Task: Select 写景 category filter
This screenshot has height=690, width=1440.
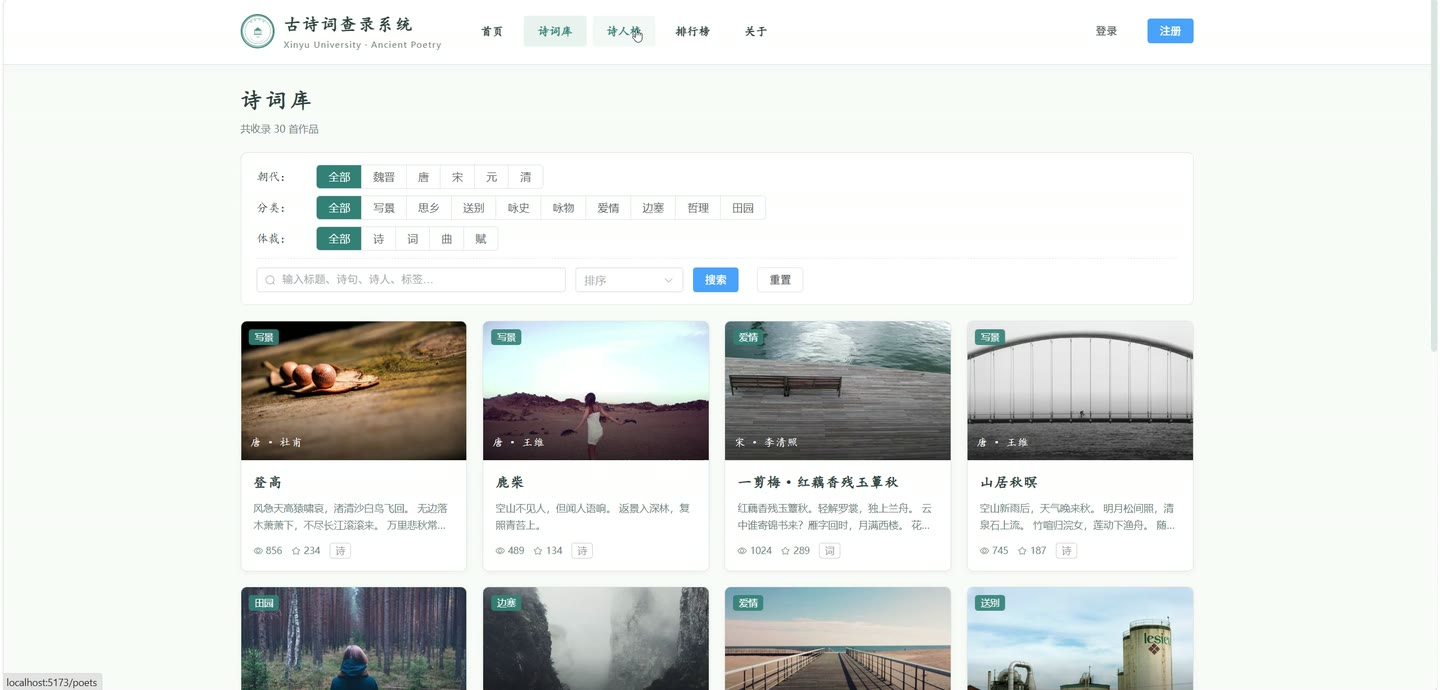Action: point(384,208)
